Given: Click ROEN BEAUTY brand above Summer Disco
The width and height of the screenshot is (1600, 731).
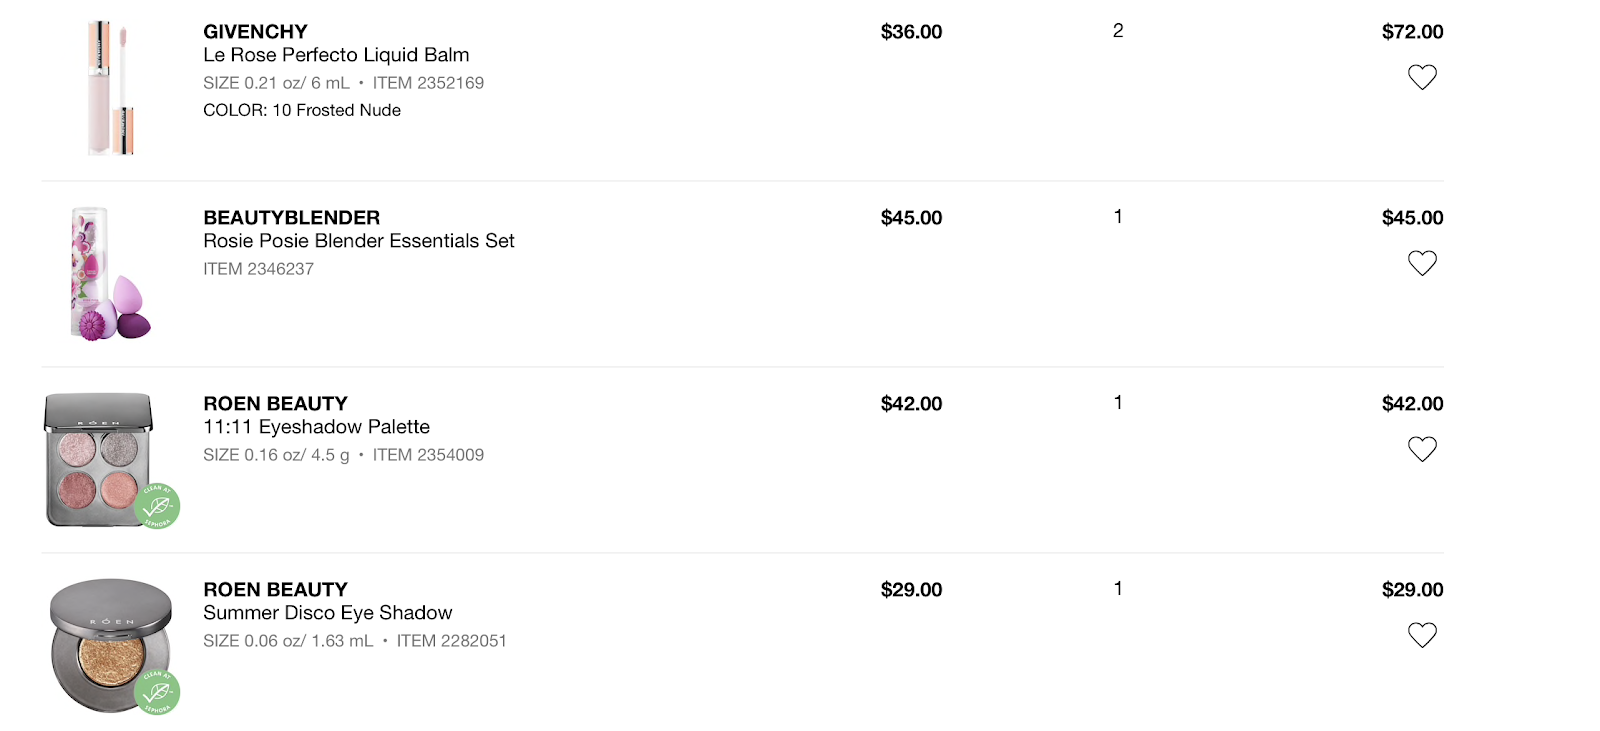Looking at the screenshot, I should pos(275,590).
